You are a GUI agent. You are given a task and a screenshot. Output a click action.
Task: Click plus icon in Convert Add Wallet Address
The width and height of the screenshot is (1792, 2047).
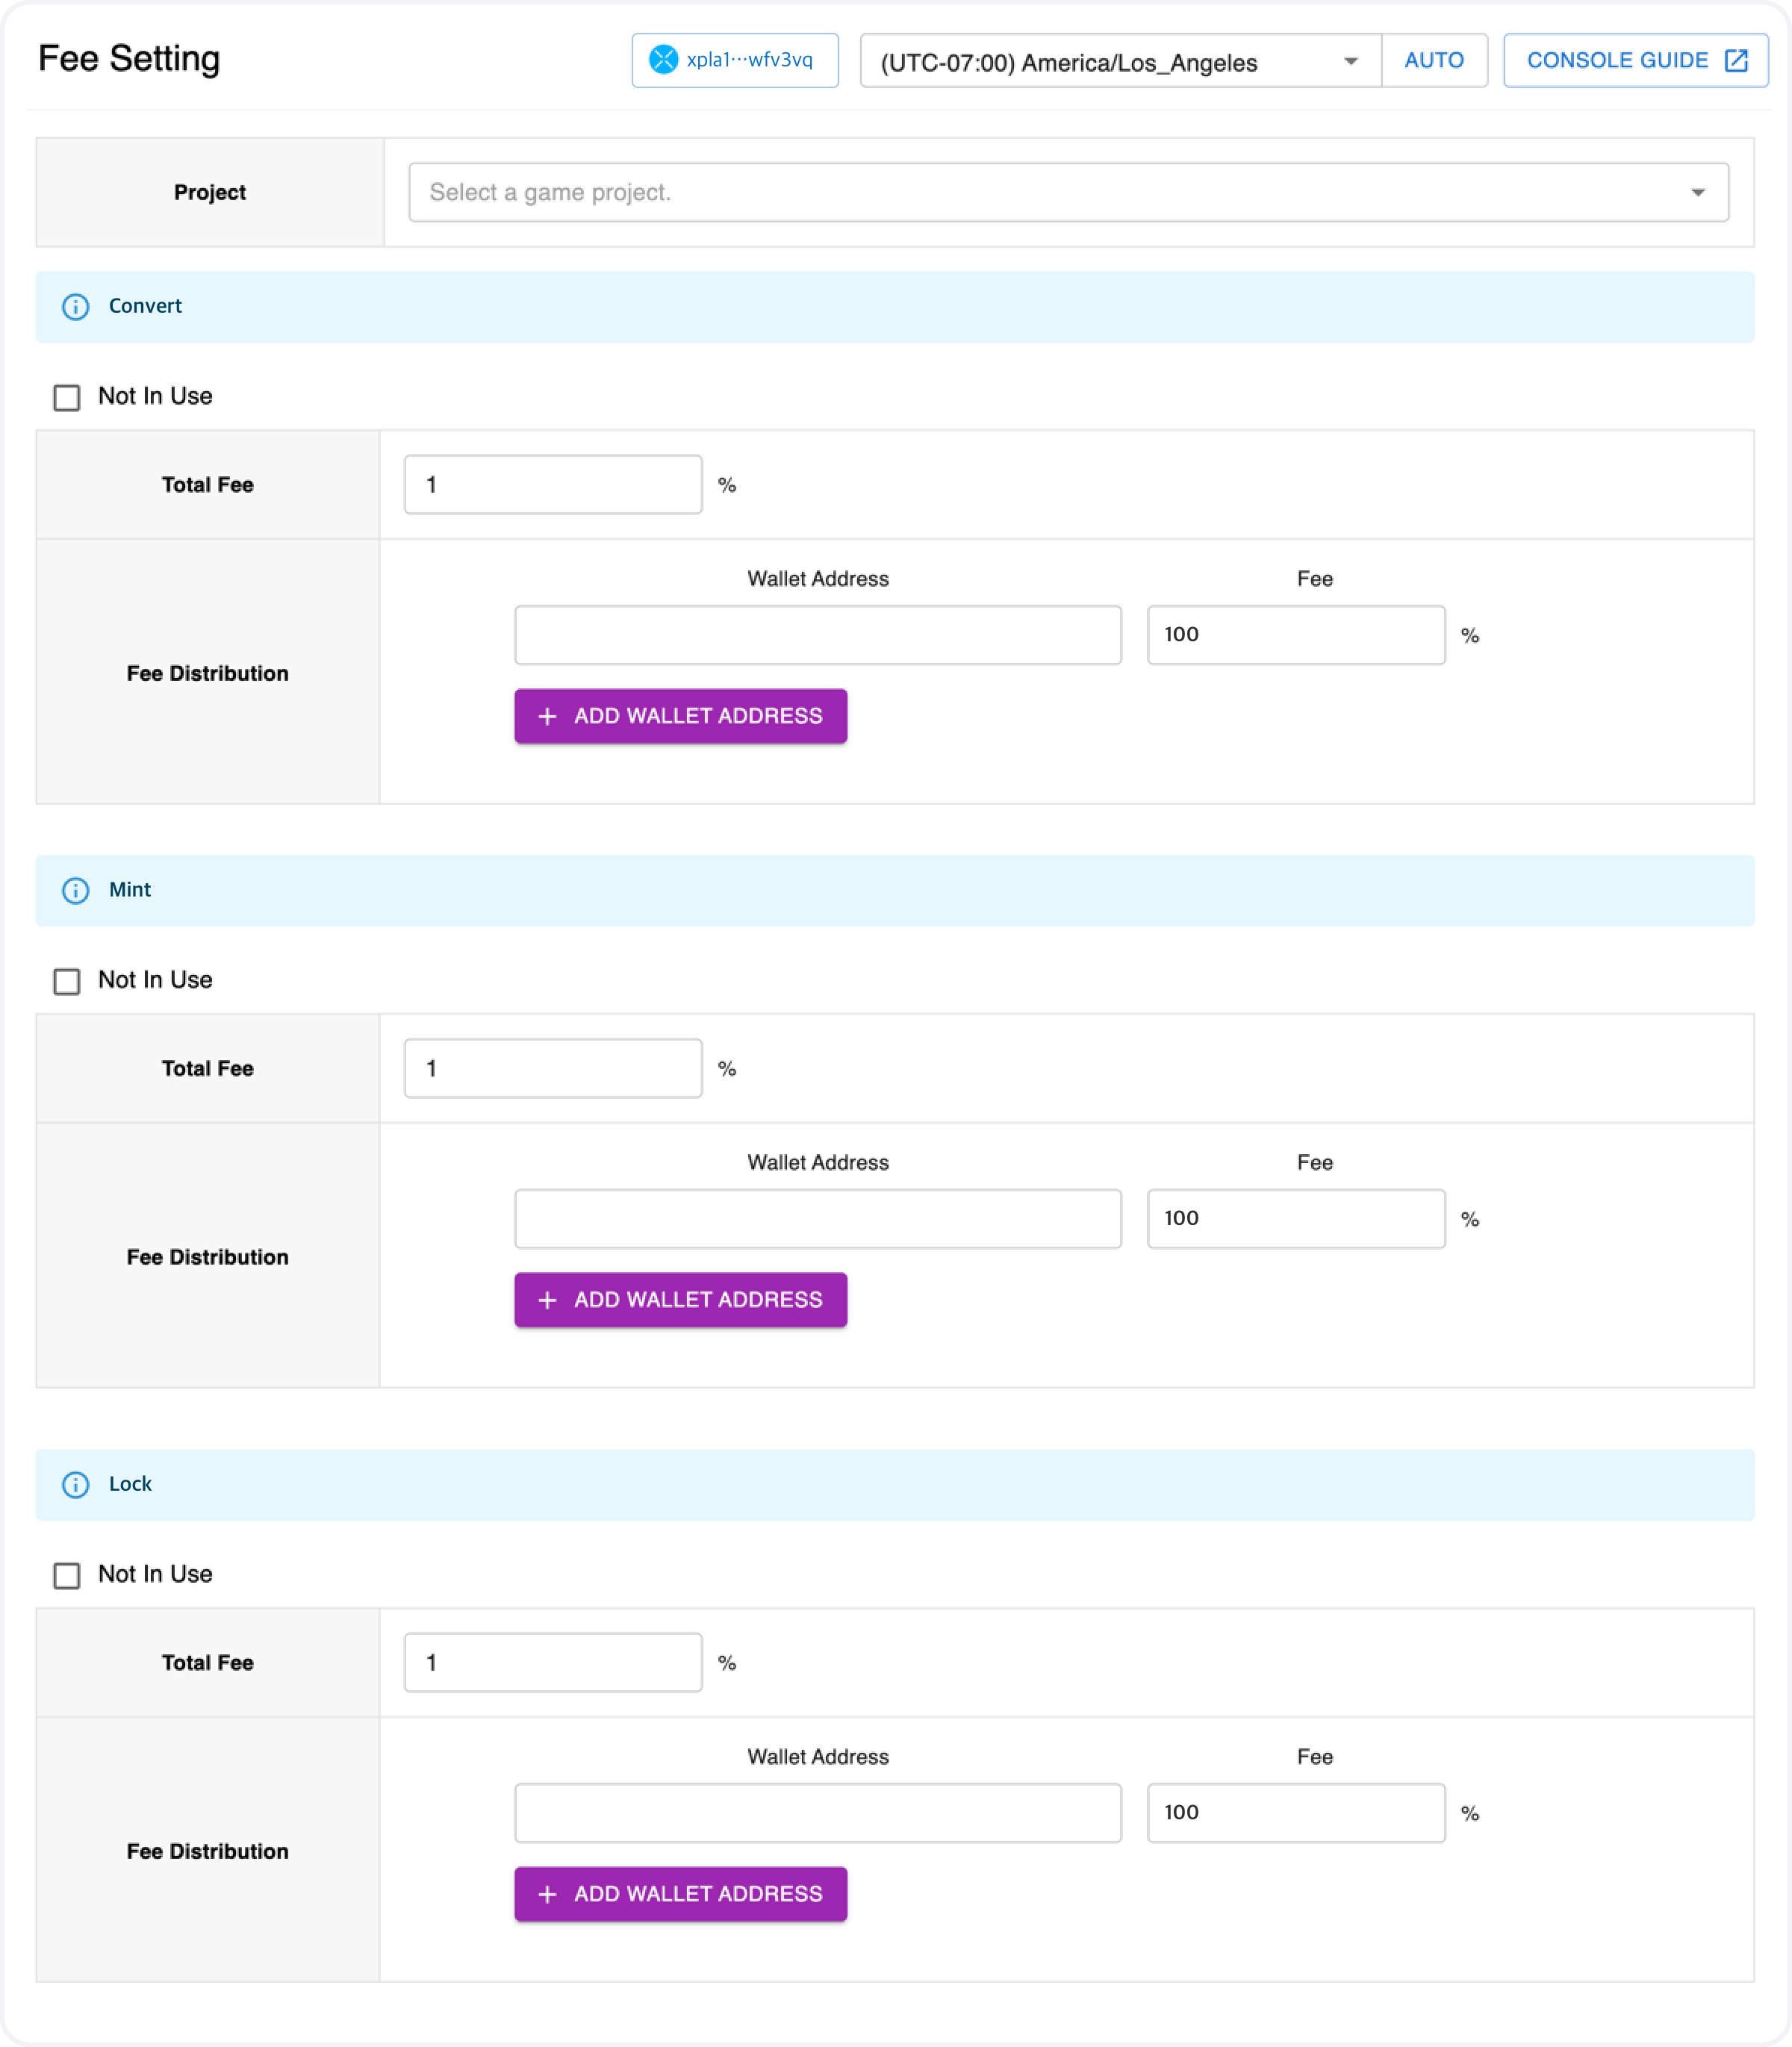point(547,716)
